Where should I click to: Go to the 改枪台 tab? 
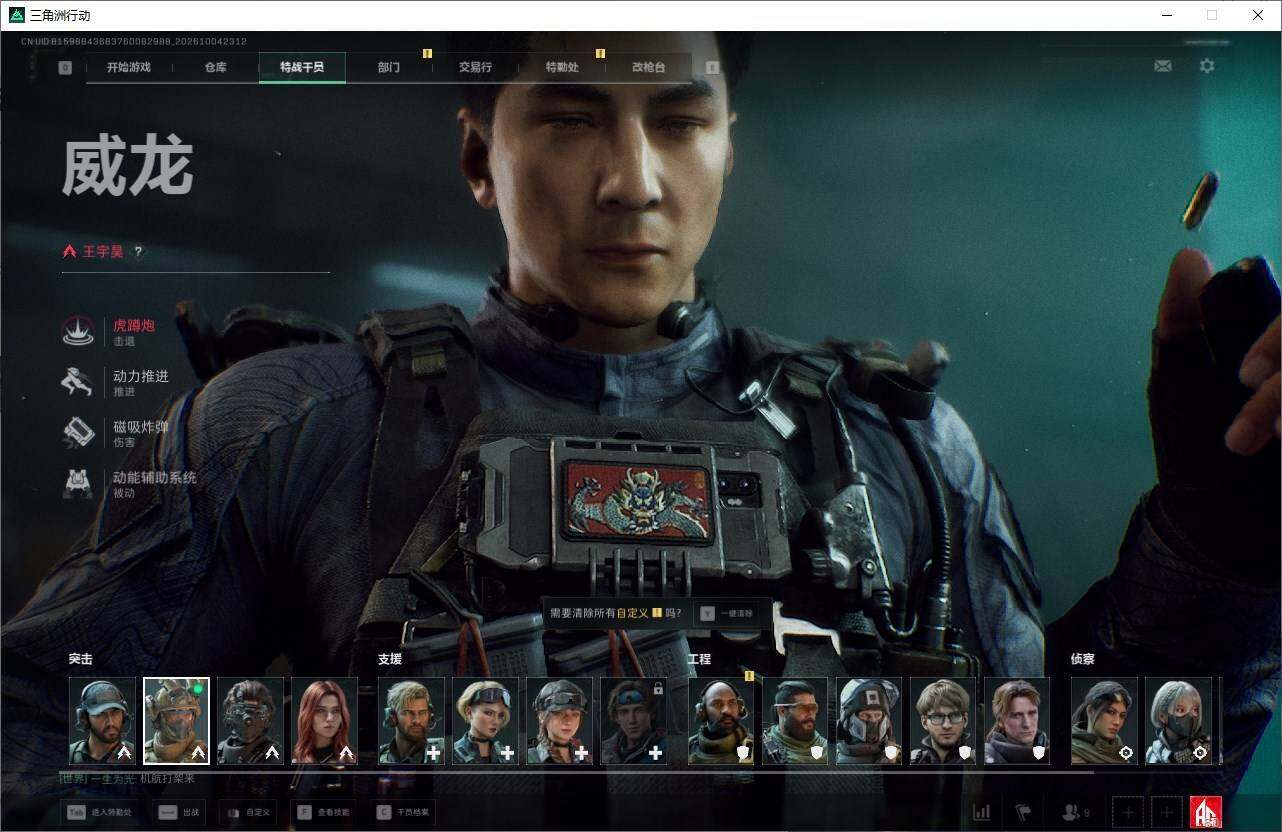coord(648,67)
